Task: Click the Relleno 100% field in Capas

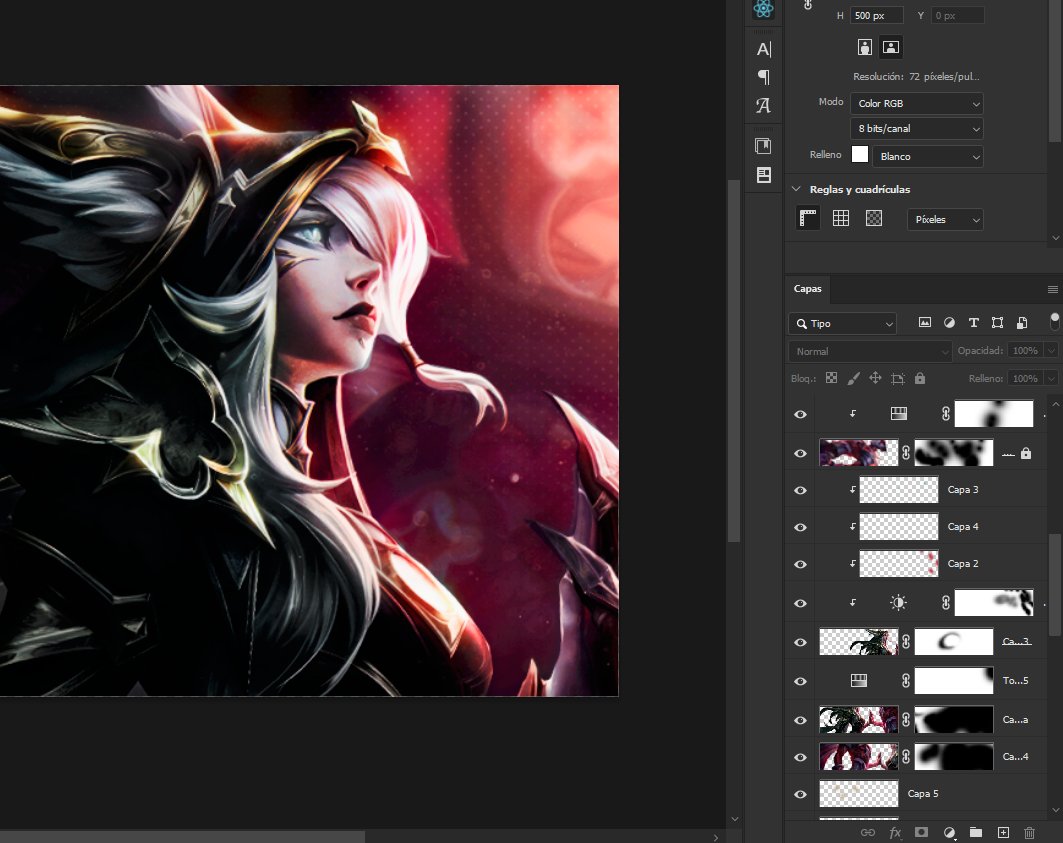Action: click(x=1025, y=378)
